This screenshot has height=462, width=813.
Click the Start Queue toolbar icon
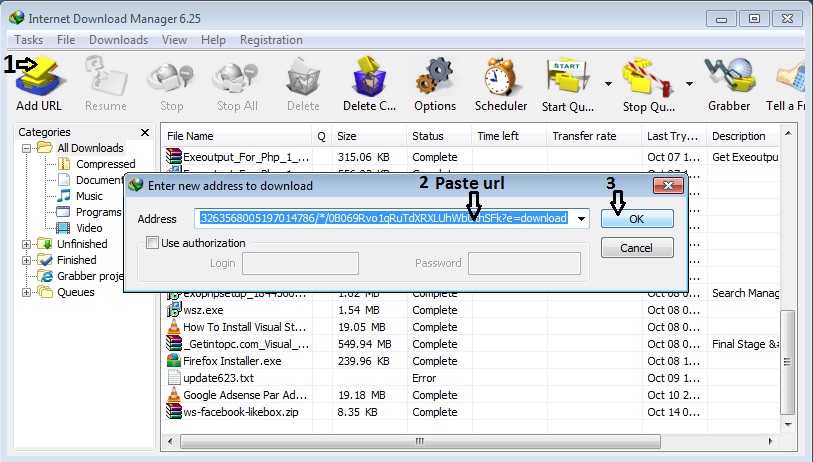567,78
